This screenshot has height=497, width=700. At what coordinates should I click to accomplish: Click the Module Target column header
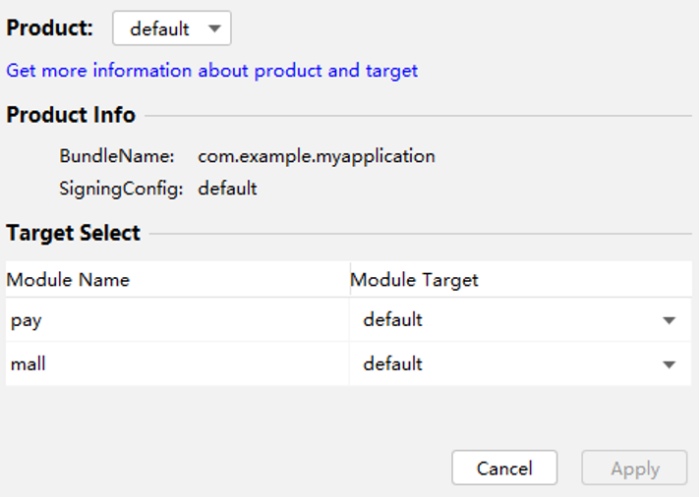[521, 280]
